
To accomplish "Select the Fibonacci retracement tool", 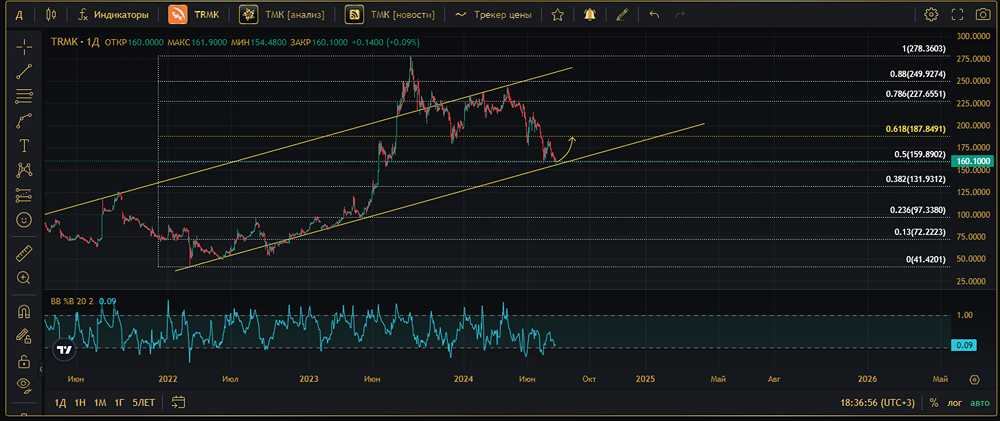I will pos(24,96).
